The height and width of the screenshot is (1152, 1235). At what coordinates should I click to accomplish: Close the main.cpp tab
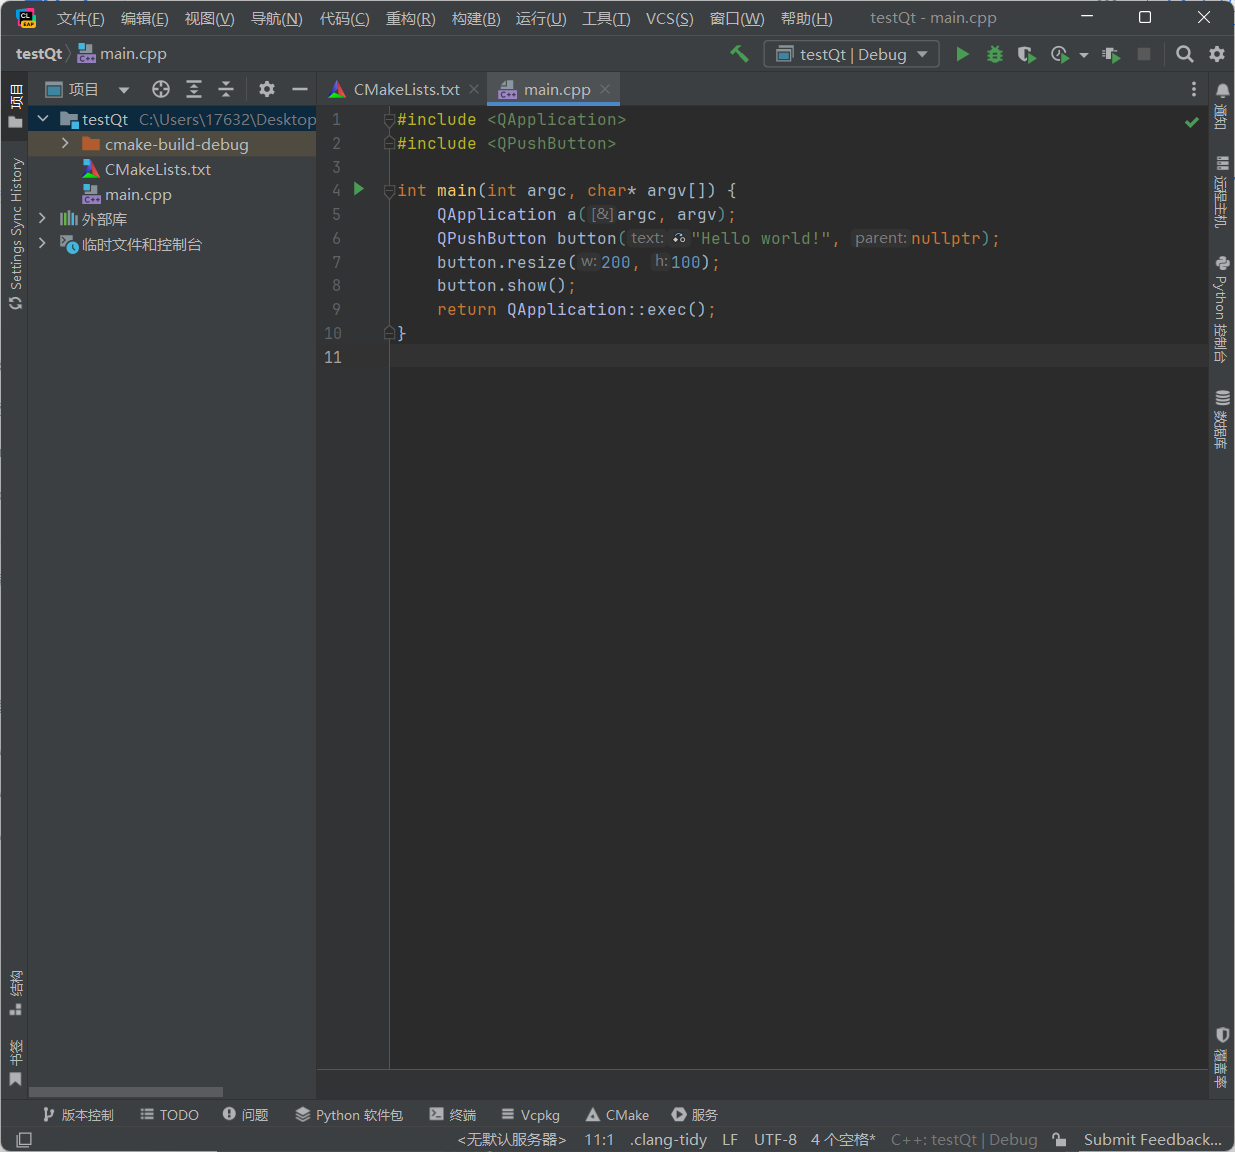605,89
